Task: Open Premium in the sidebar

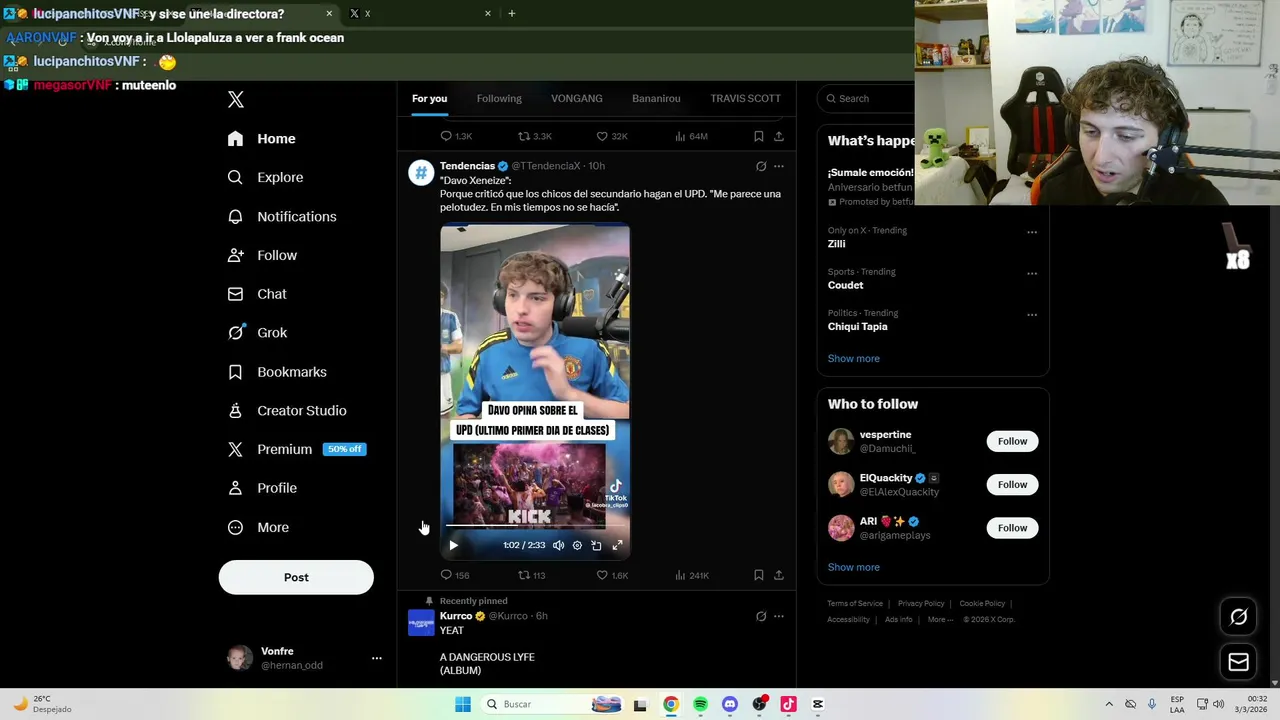Action: pyautogui.click(x=297, y=449)
